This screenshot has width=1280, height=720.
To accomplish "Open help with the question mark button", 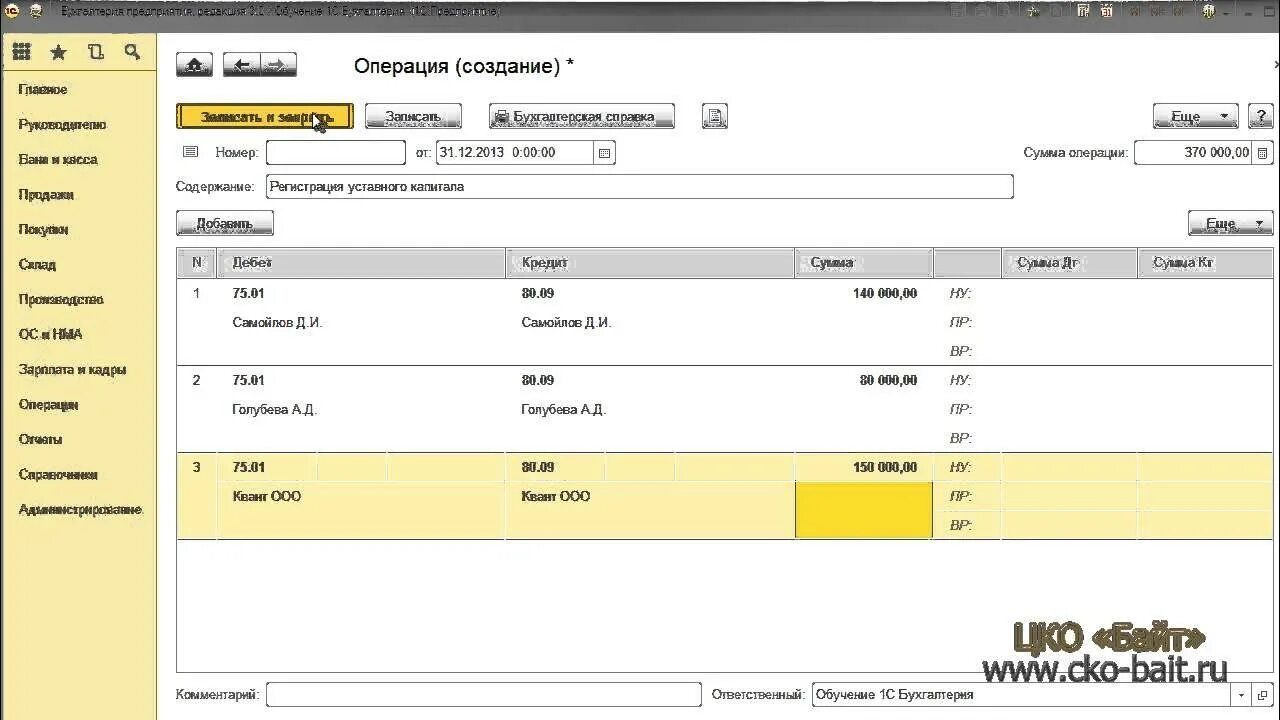I will point(1261,116).
